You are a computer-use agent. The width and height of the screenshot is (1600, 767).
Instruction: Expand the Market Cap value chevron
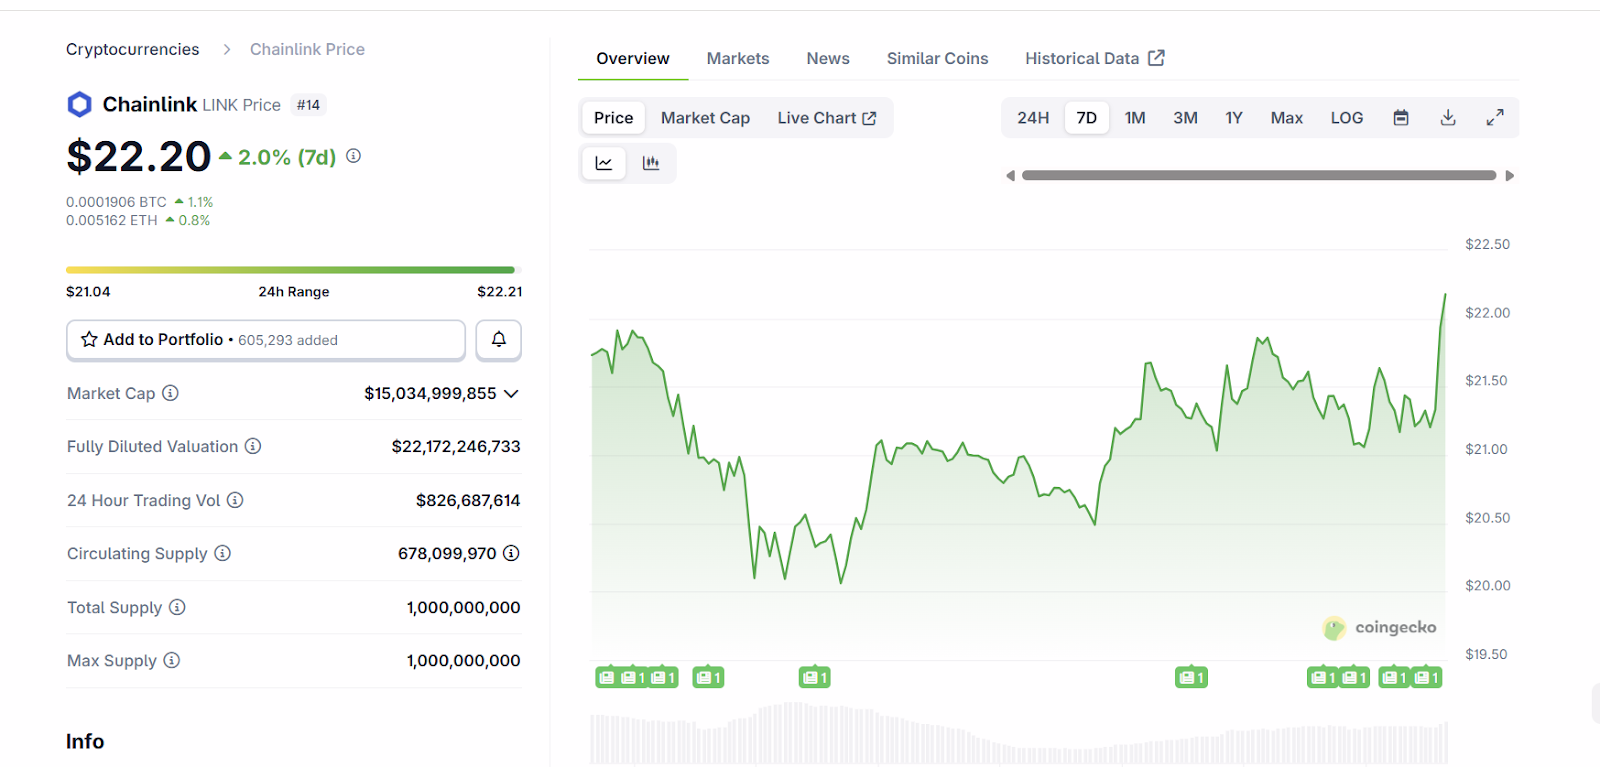[511, 394]
